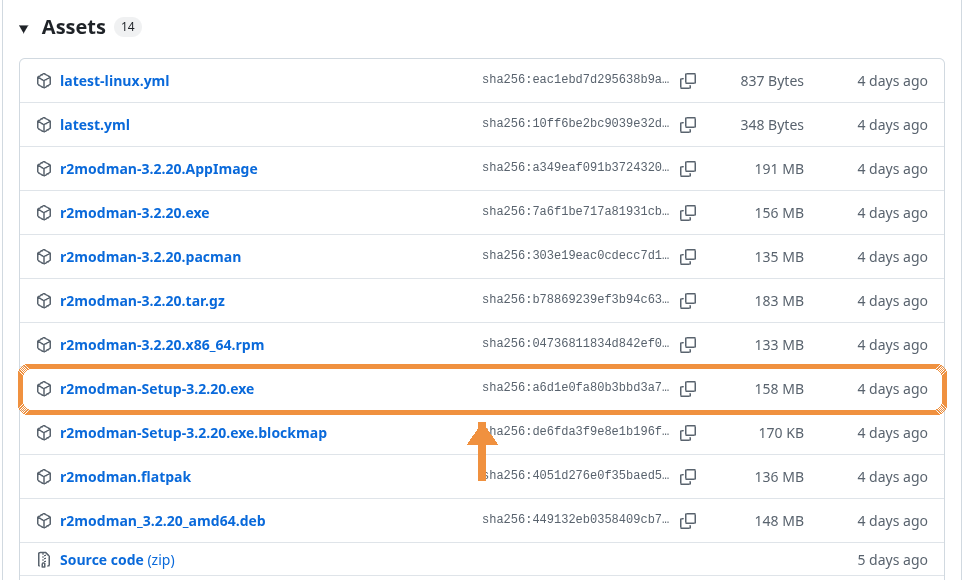Click hash text sha256:449132eb0358409cb7…
This screenshot has height=580, width=970.
(575, 519)
